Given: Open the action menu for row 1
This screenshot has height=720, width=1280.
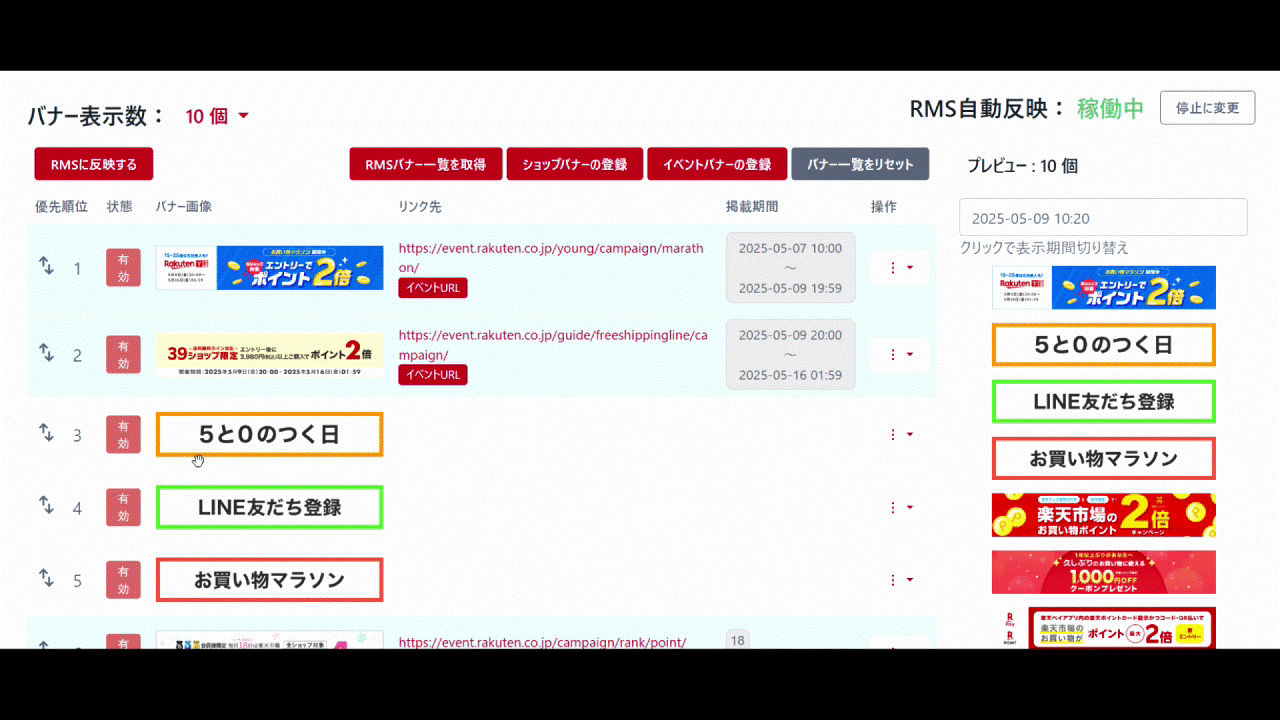Looking at the screenshot, I should (900, 268).
